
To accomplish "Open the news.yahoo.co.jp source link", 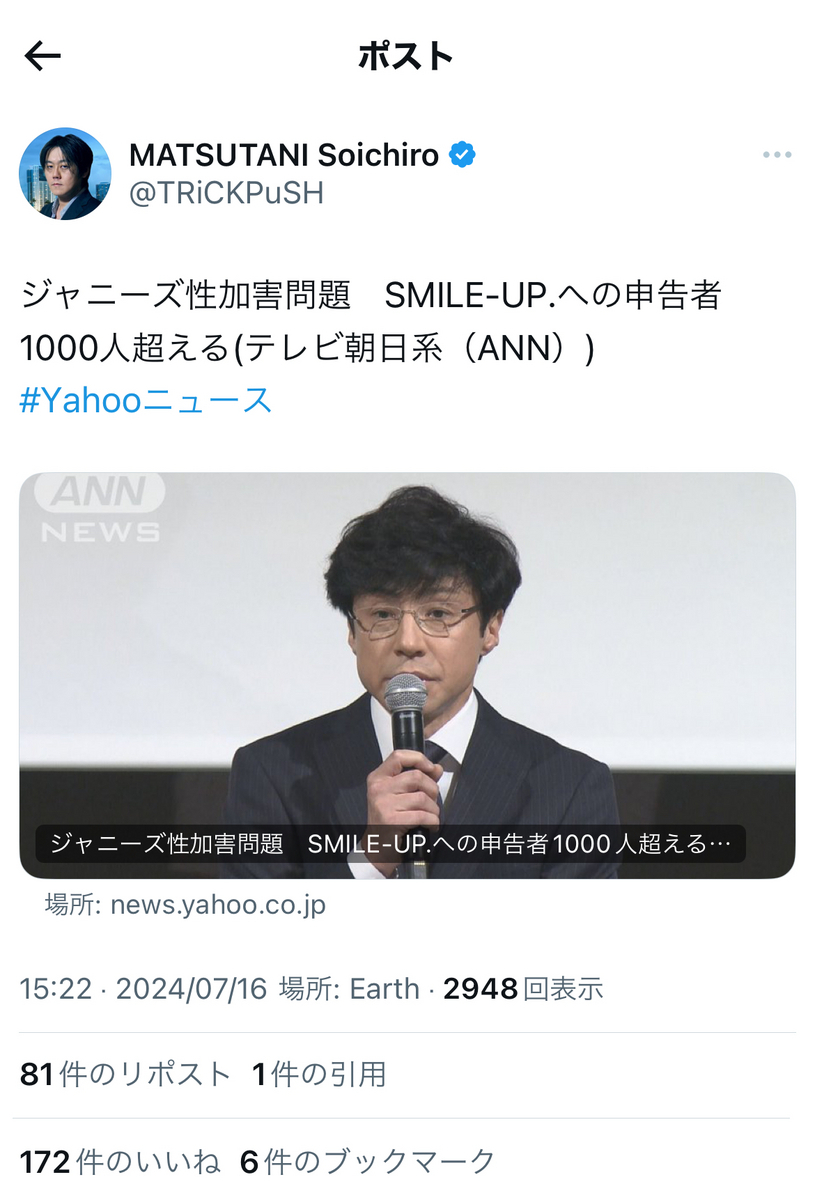I will tap(186, 906).
